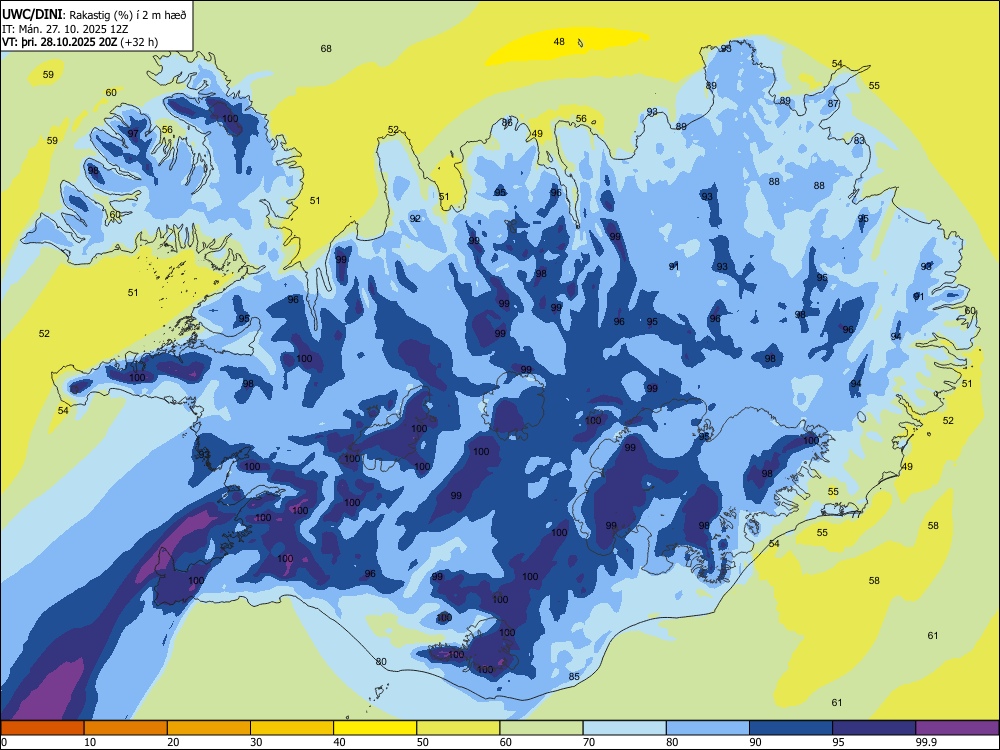1000x750 pixels.
Task: Click the humidity value '68' on the map
Action: (x=326, y=48)
